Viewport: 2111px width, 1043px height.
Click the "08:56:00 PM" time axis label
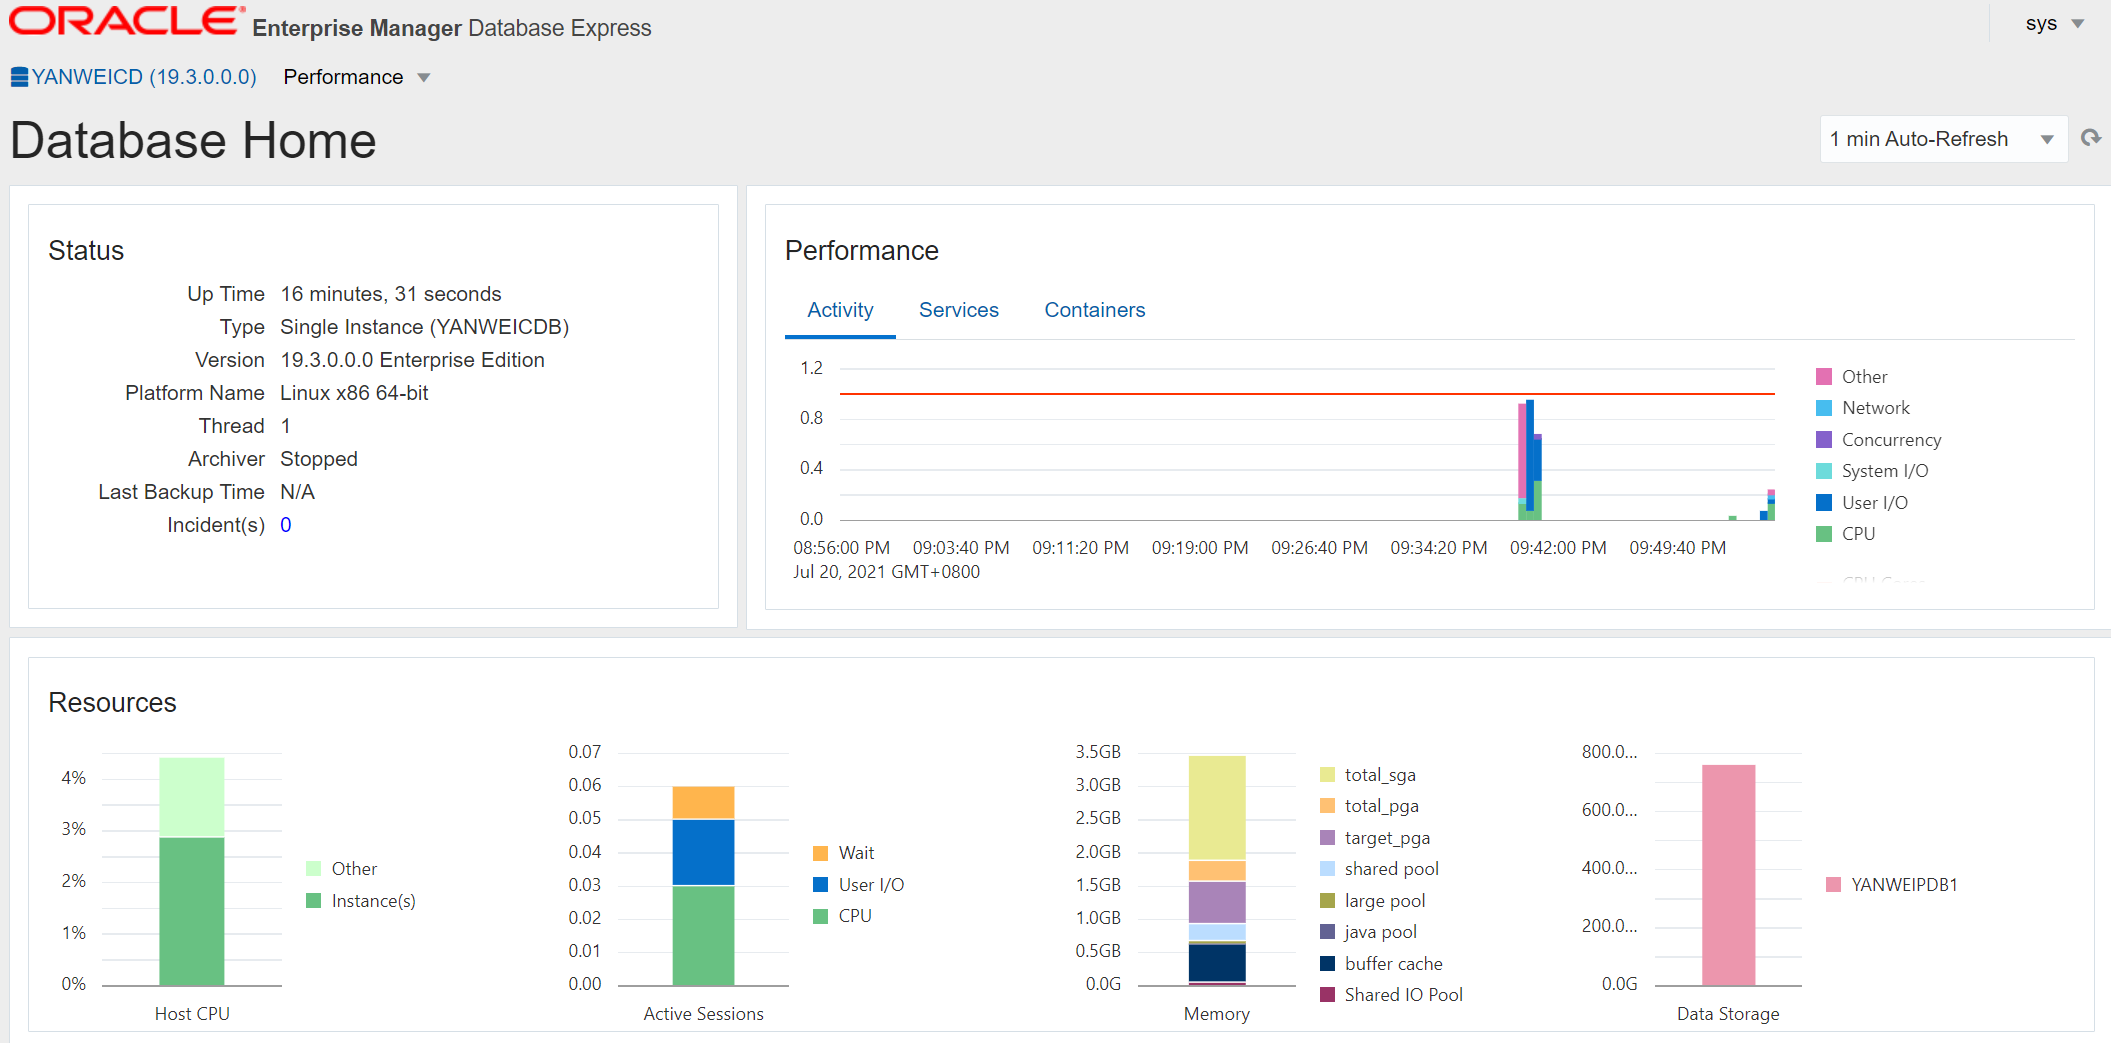[842, 548]
